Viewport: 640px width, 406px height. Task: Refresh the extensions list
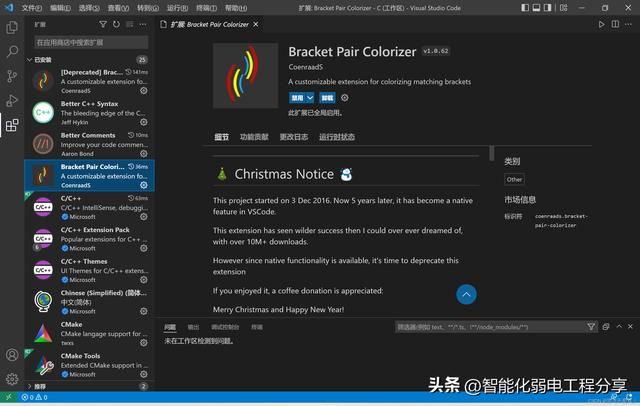115,24
